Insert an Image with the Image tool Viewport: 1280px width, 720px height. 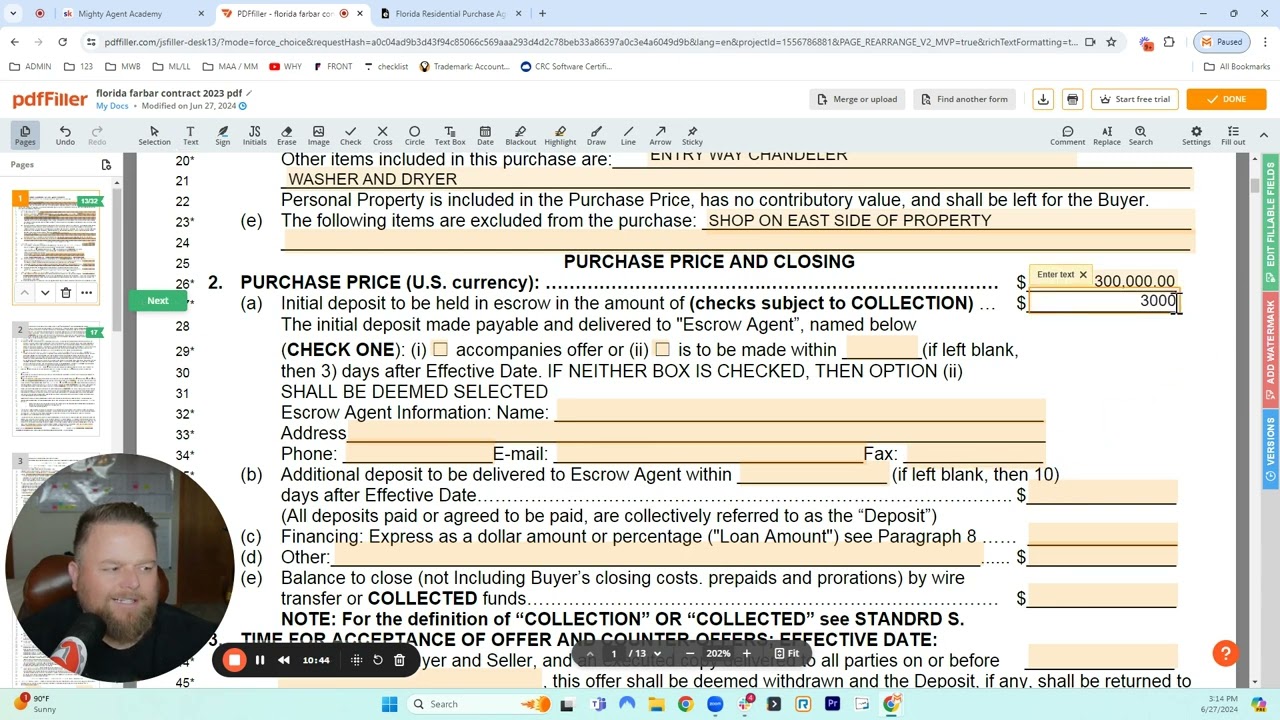318,135
